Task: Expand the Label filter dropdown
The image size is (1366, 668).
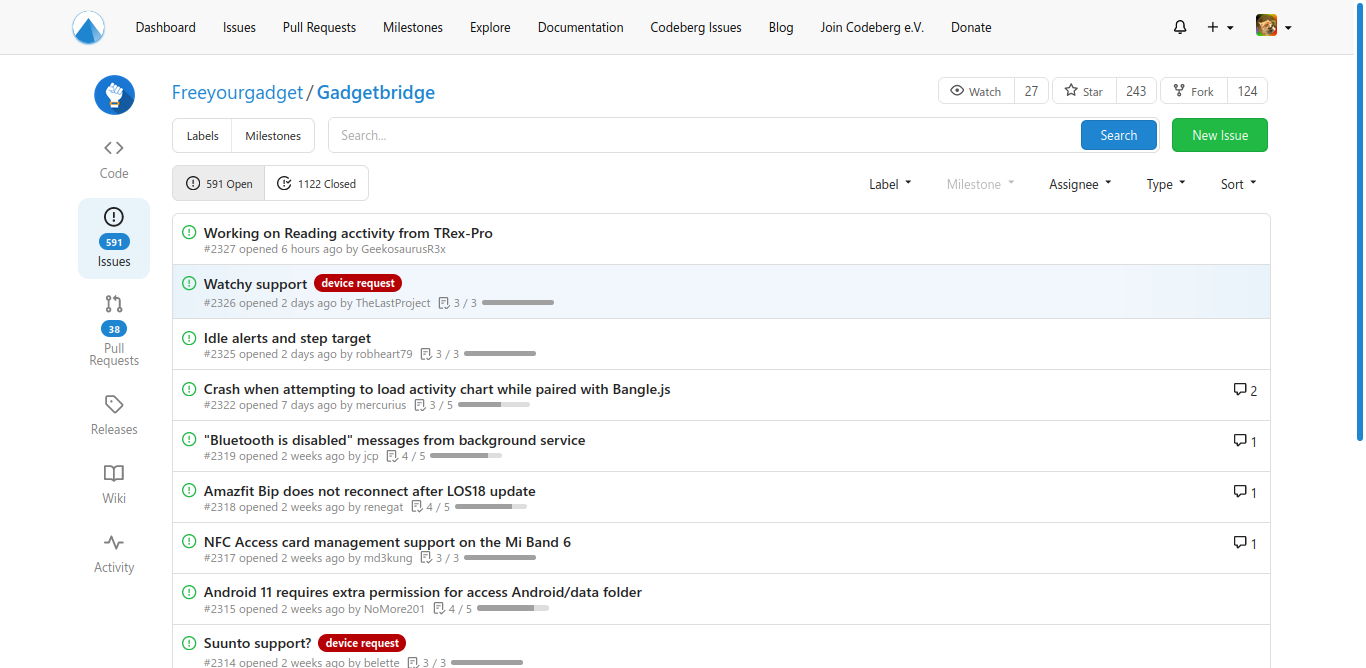Action: tap(890, 184)
